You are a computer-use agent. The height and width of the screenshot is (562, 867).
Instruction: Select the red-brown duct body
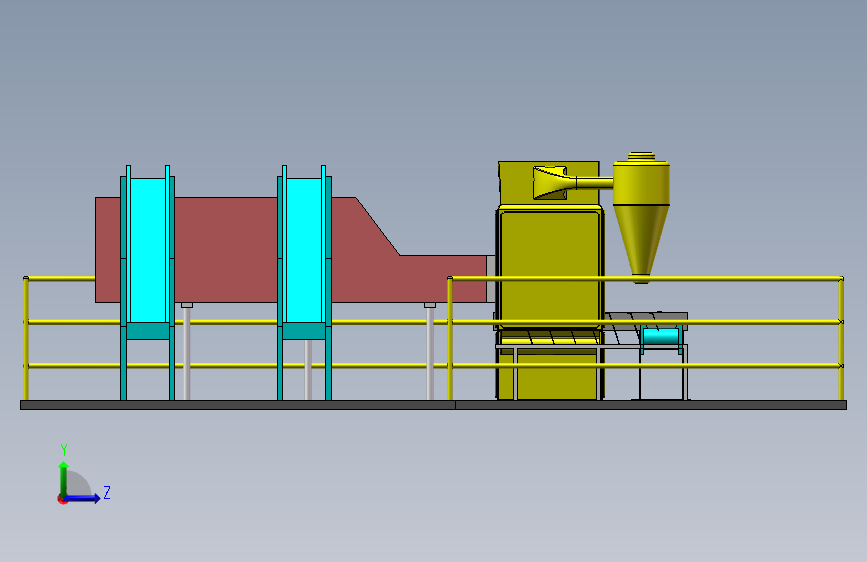tap(227, 250)
